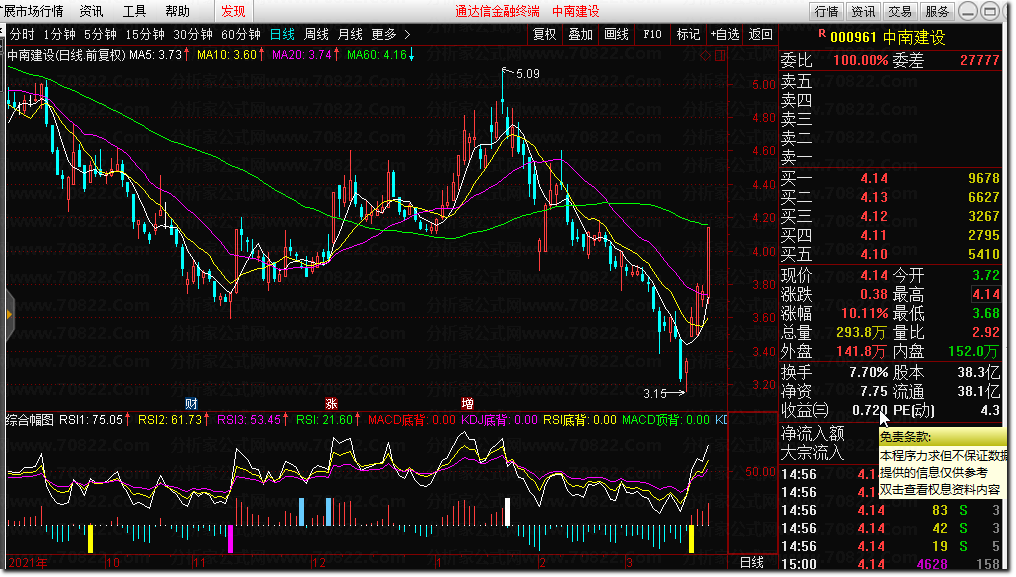Click the 日线 label at bottom right

point(752,563)
